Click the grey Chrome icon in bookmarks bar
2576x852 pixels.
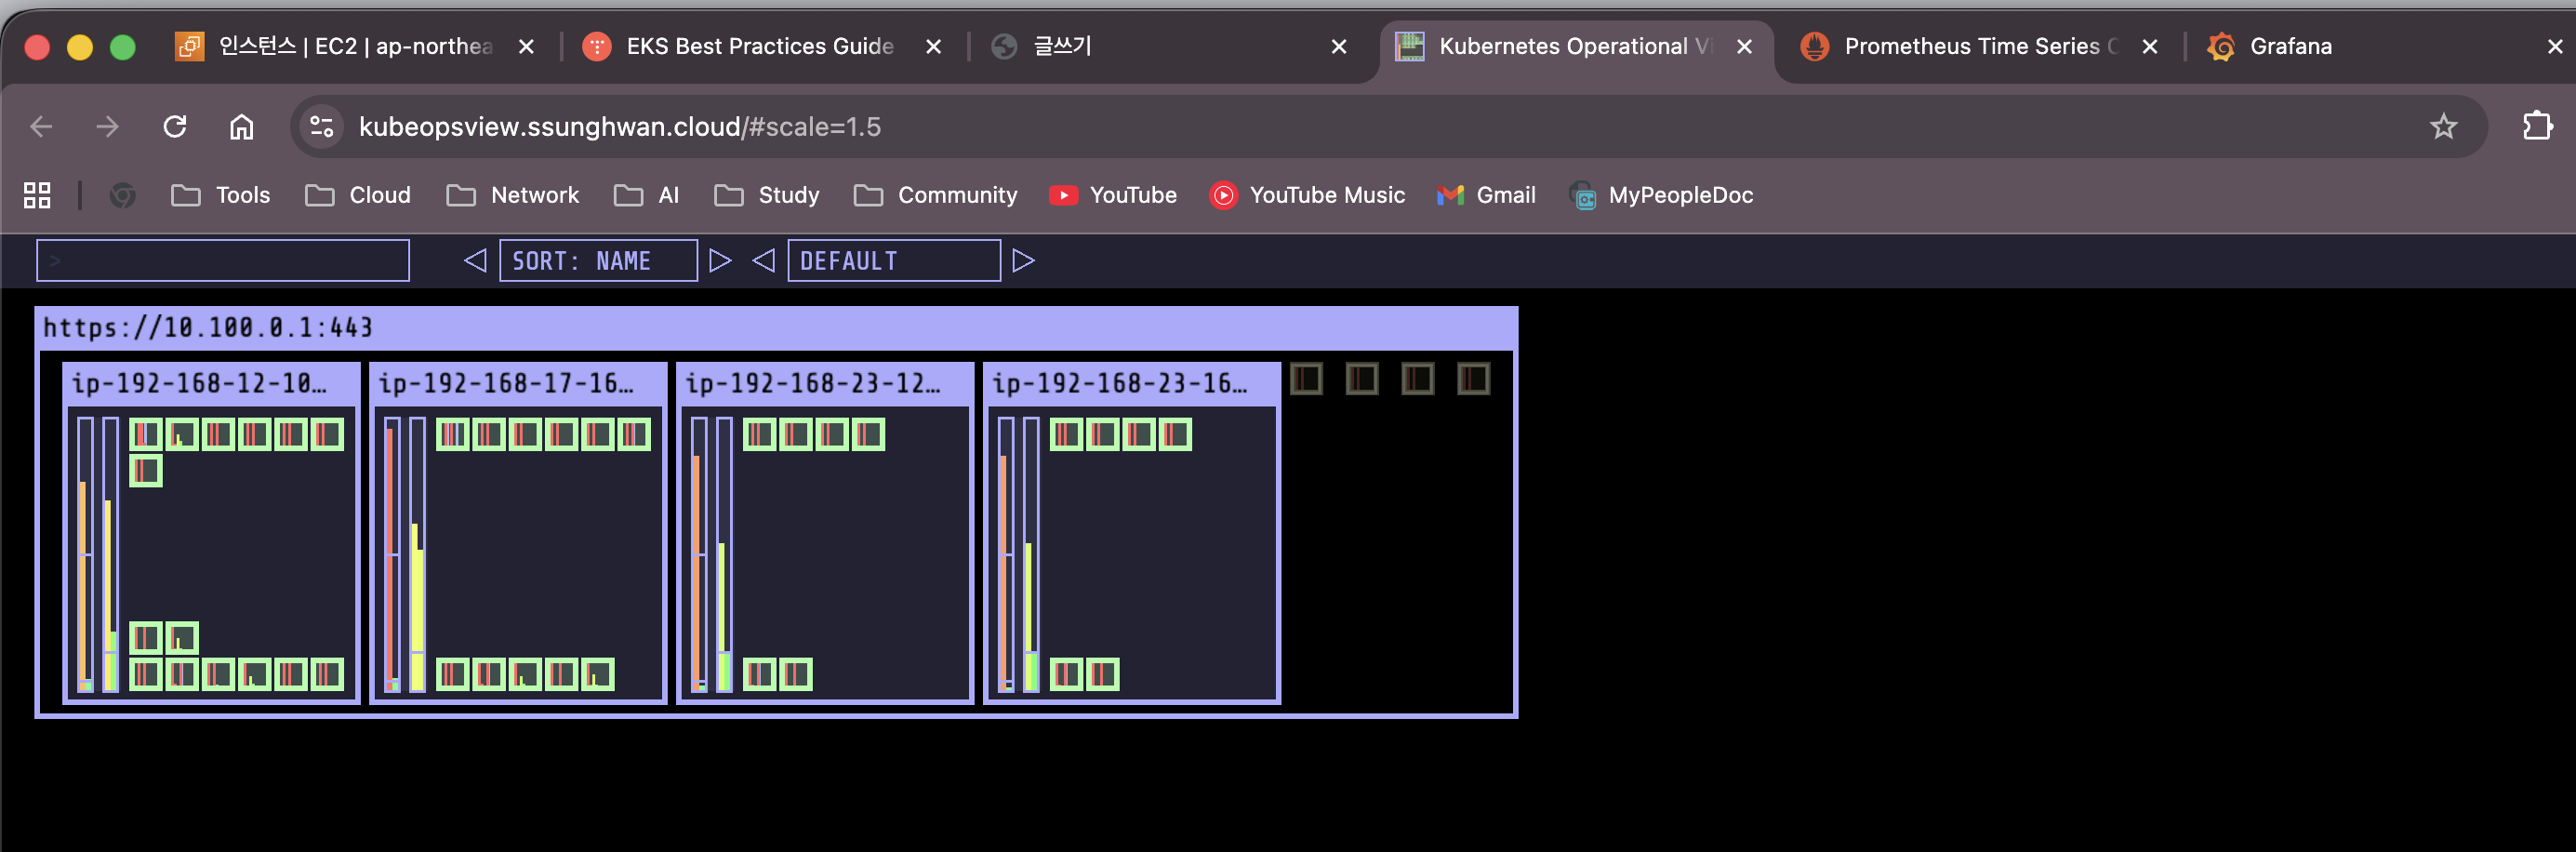(x=122, y=195)
